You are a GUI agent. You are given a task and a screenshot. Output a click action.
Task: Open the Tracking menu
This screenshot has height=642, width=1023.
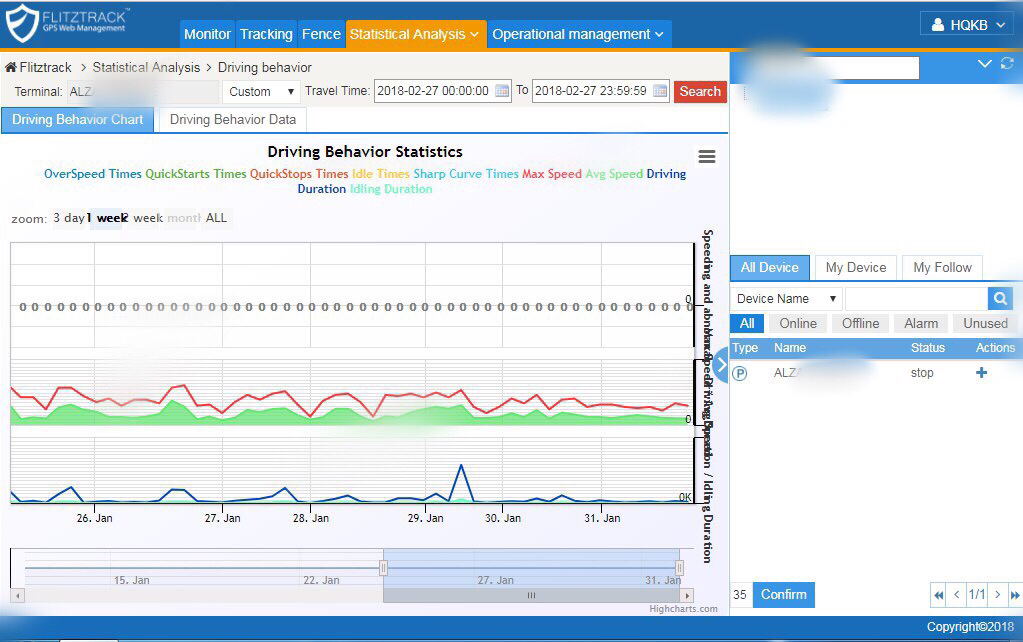coord(266,34)
